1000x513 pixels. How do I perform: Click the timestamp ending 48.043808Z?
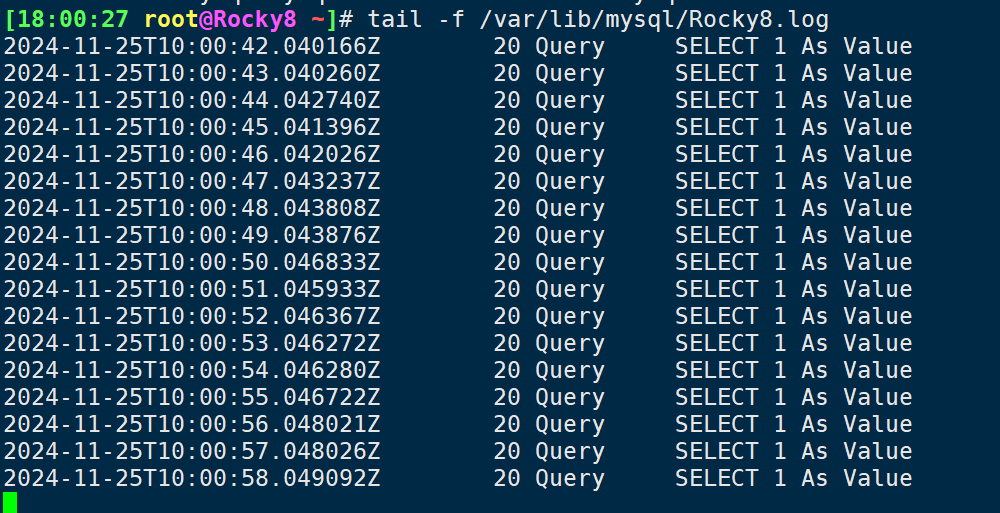pos(192,209)
